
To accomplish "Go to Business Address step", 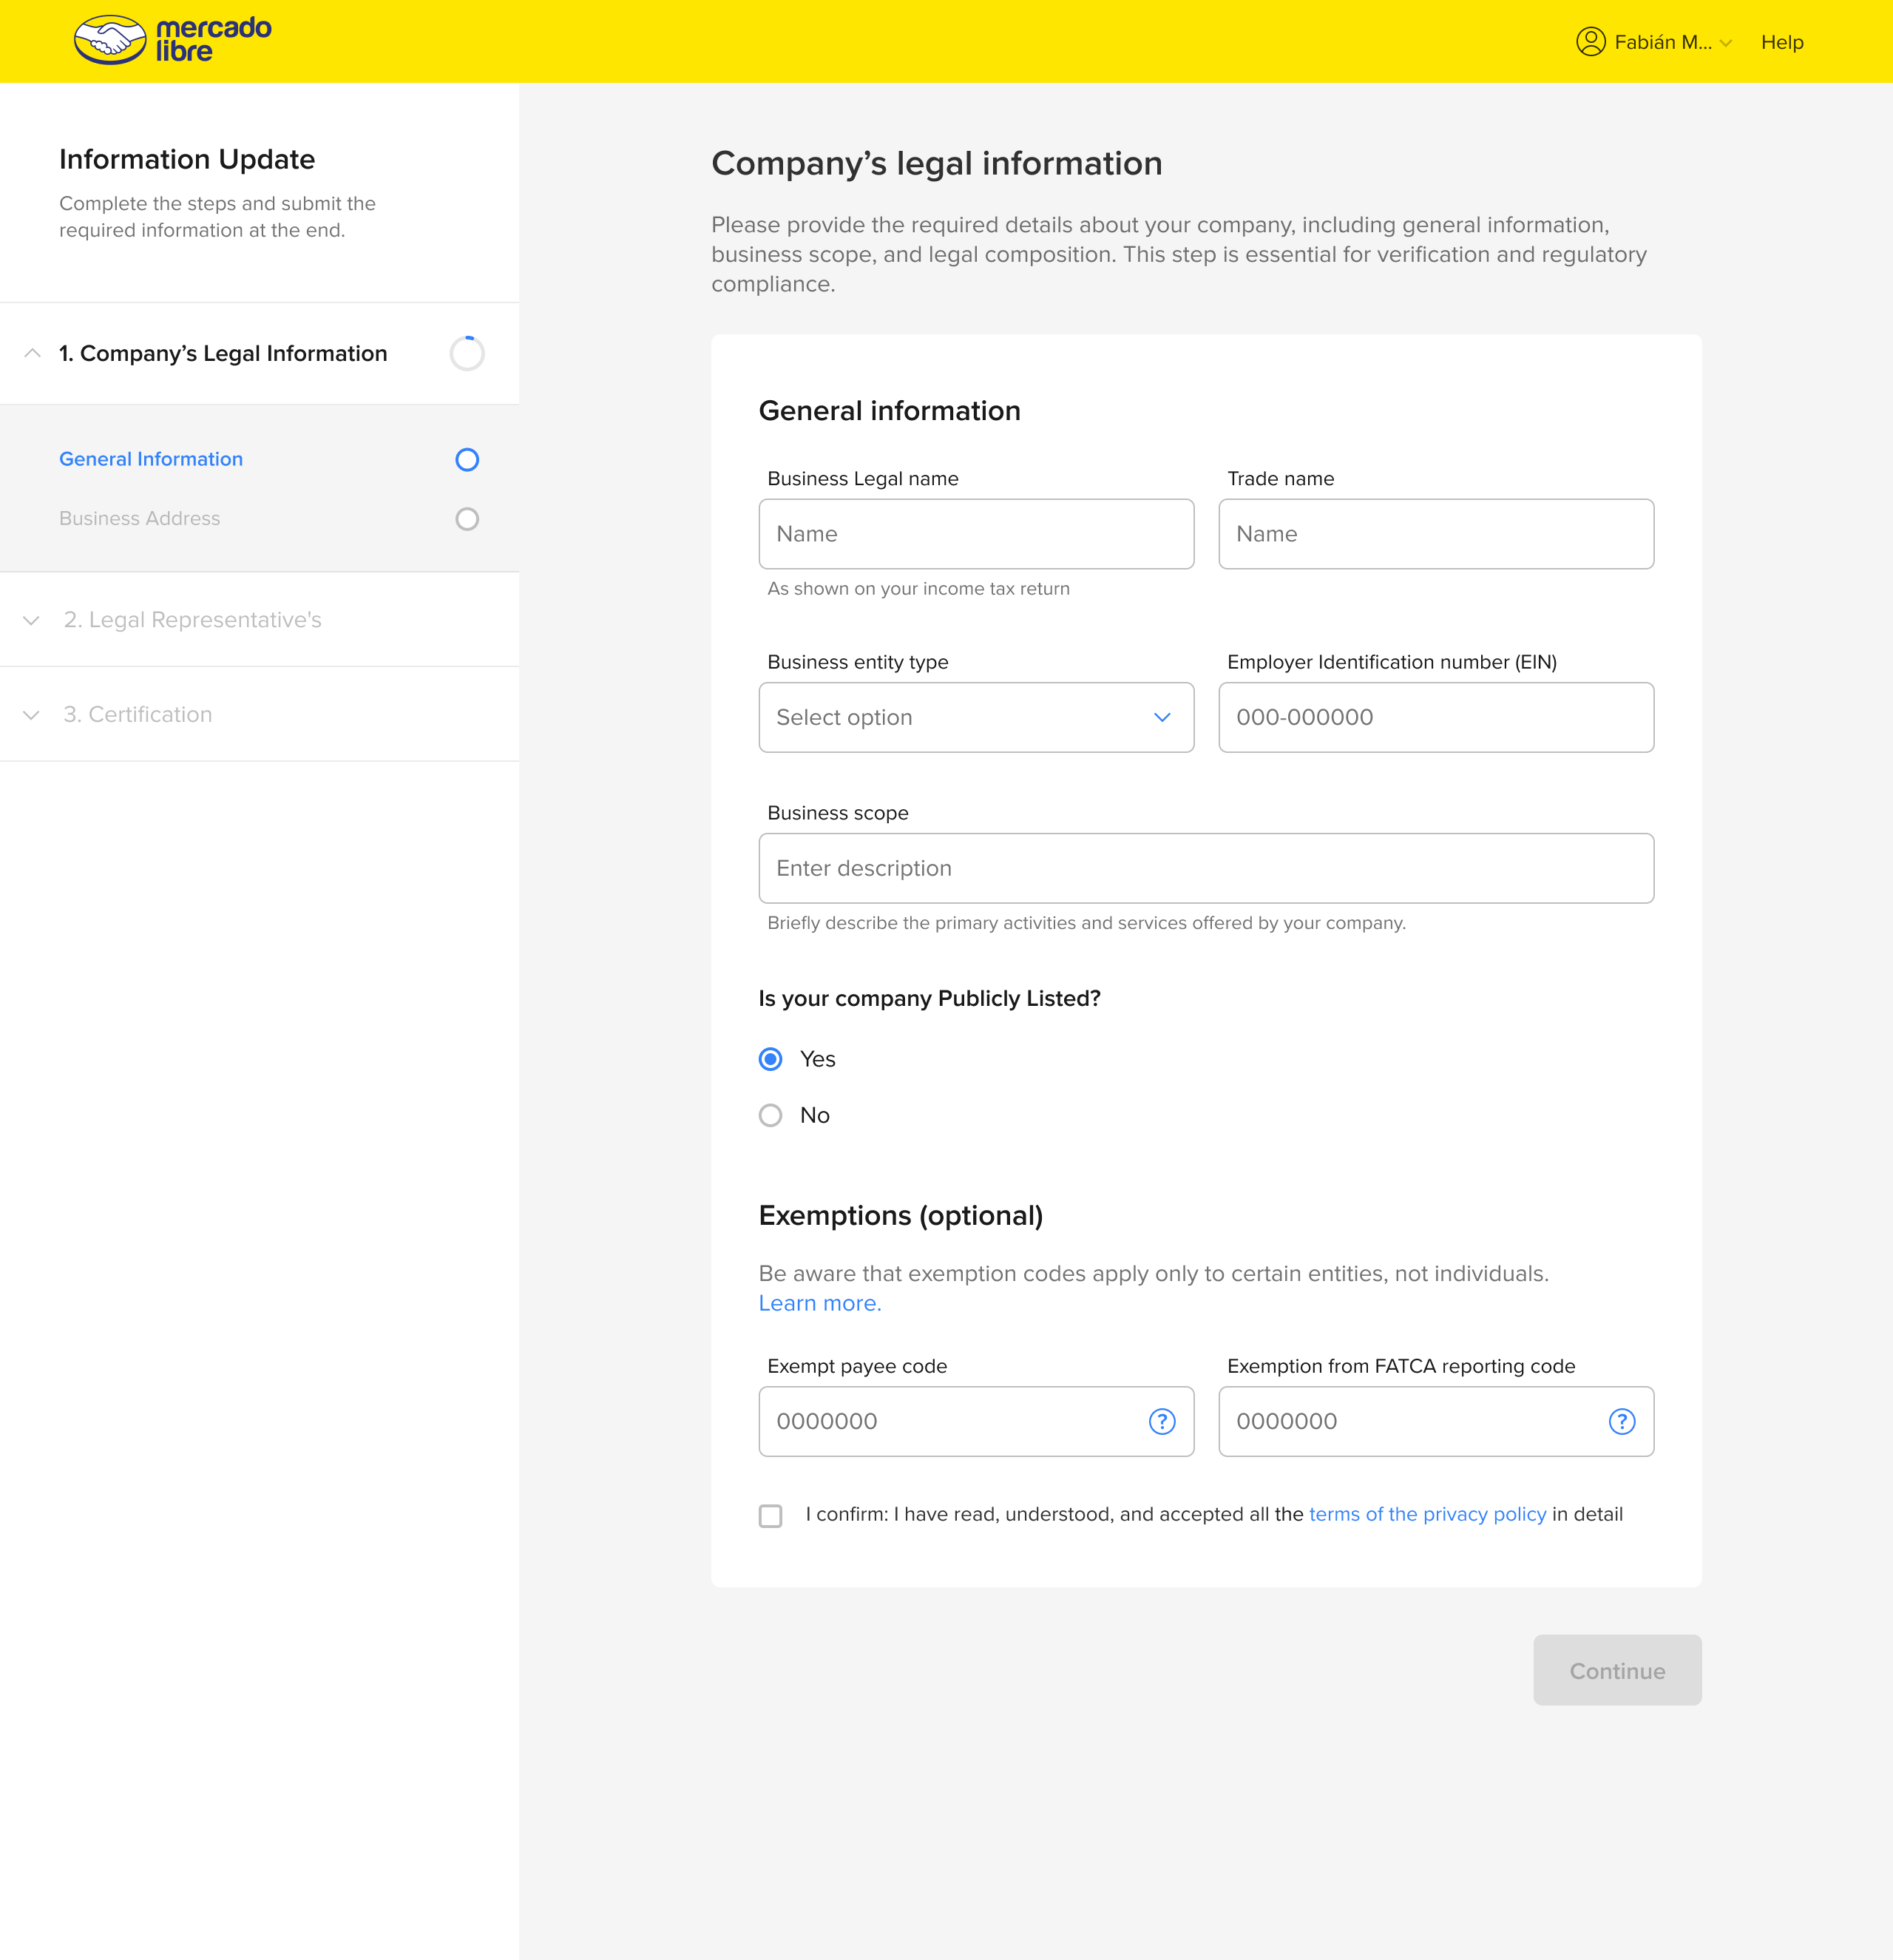I will [140, 518].
